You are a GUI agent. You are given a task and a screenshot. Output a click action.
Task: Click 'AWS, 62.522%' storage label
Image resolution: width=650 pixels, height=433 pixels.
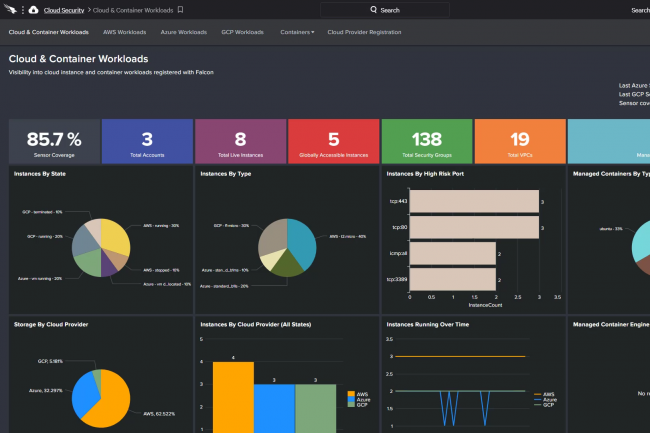[x=159, y=414]
